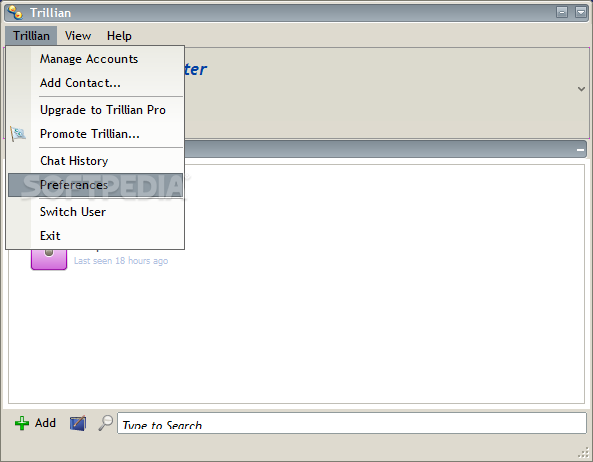Screen dimensions: 593x462
Task: Open the View menu
Action: 78,36
